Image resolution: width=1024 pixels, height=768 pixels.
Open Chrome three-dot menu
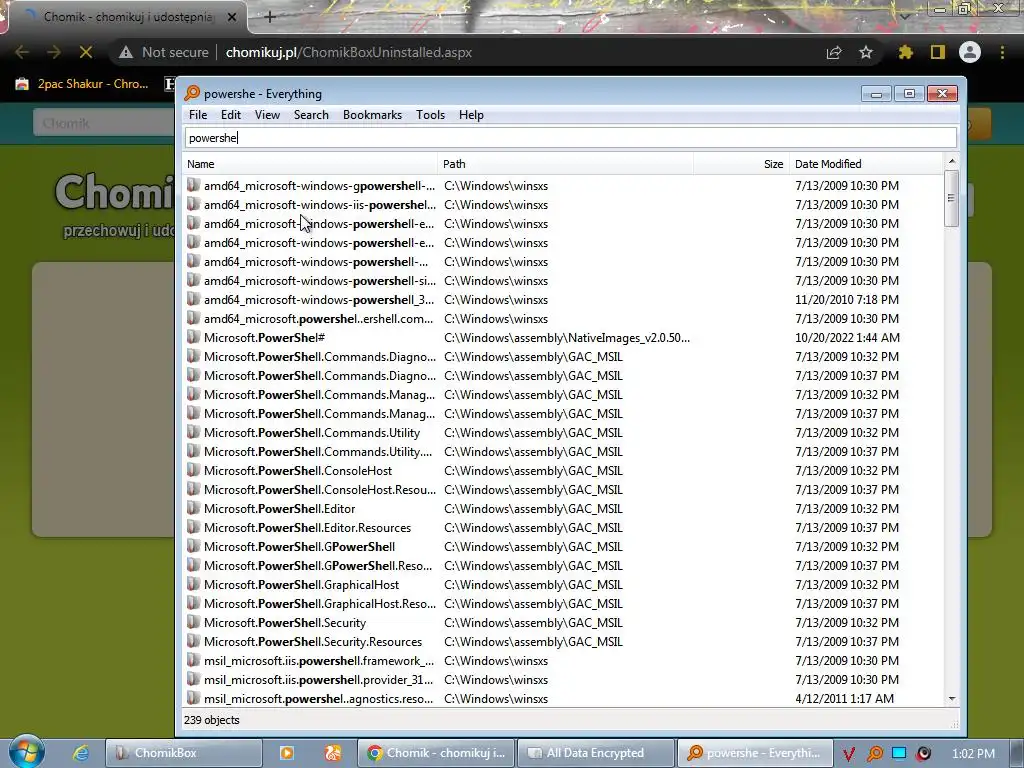[1002, 52]
